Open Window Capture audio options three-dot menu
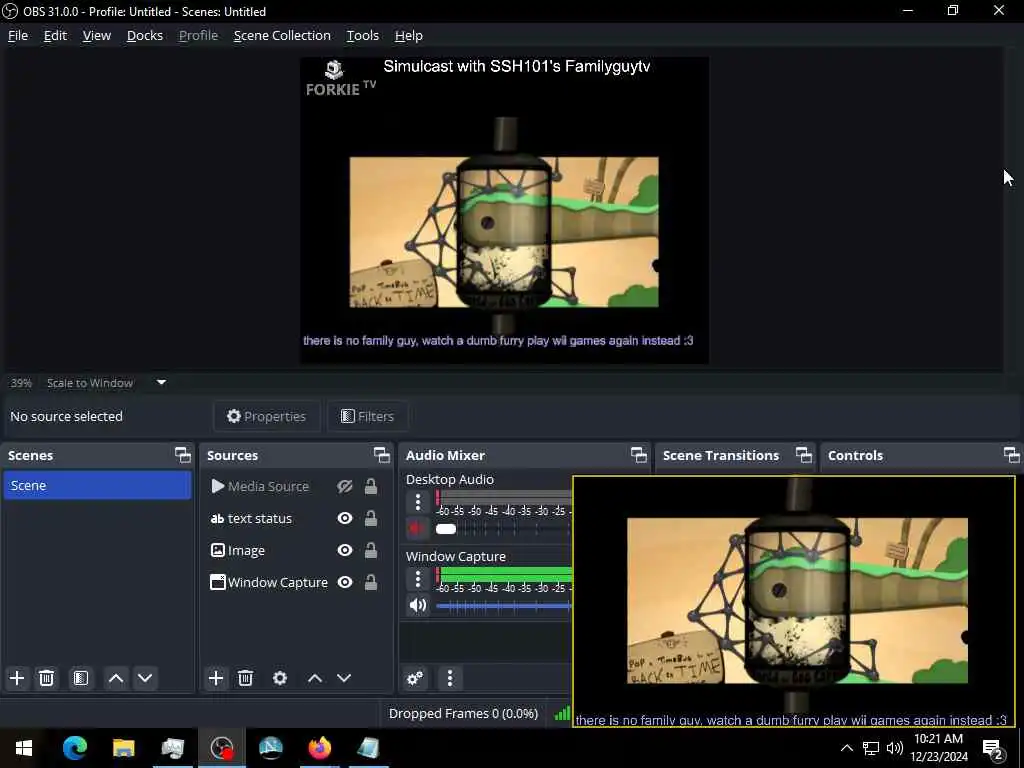1024x768 pixels. coord(418,579)
